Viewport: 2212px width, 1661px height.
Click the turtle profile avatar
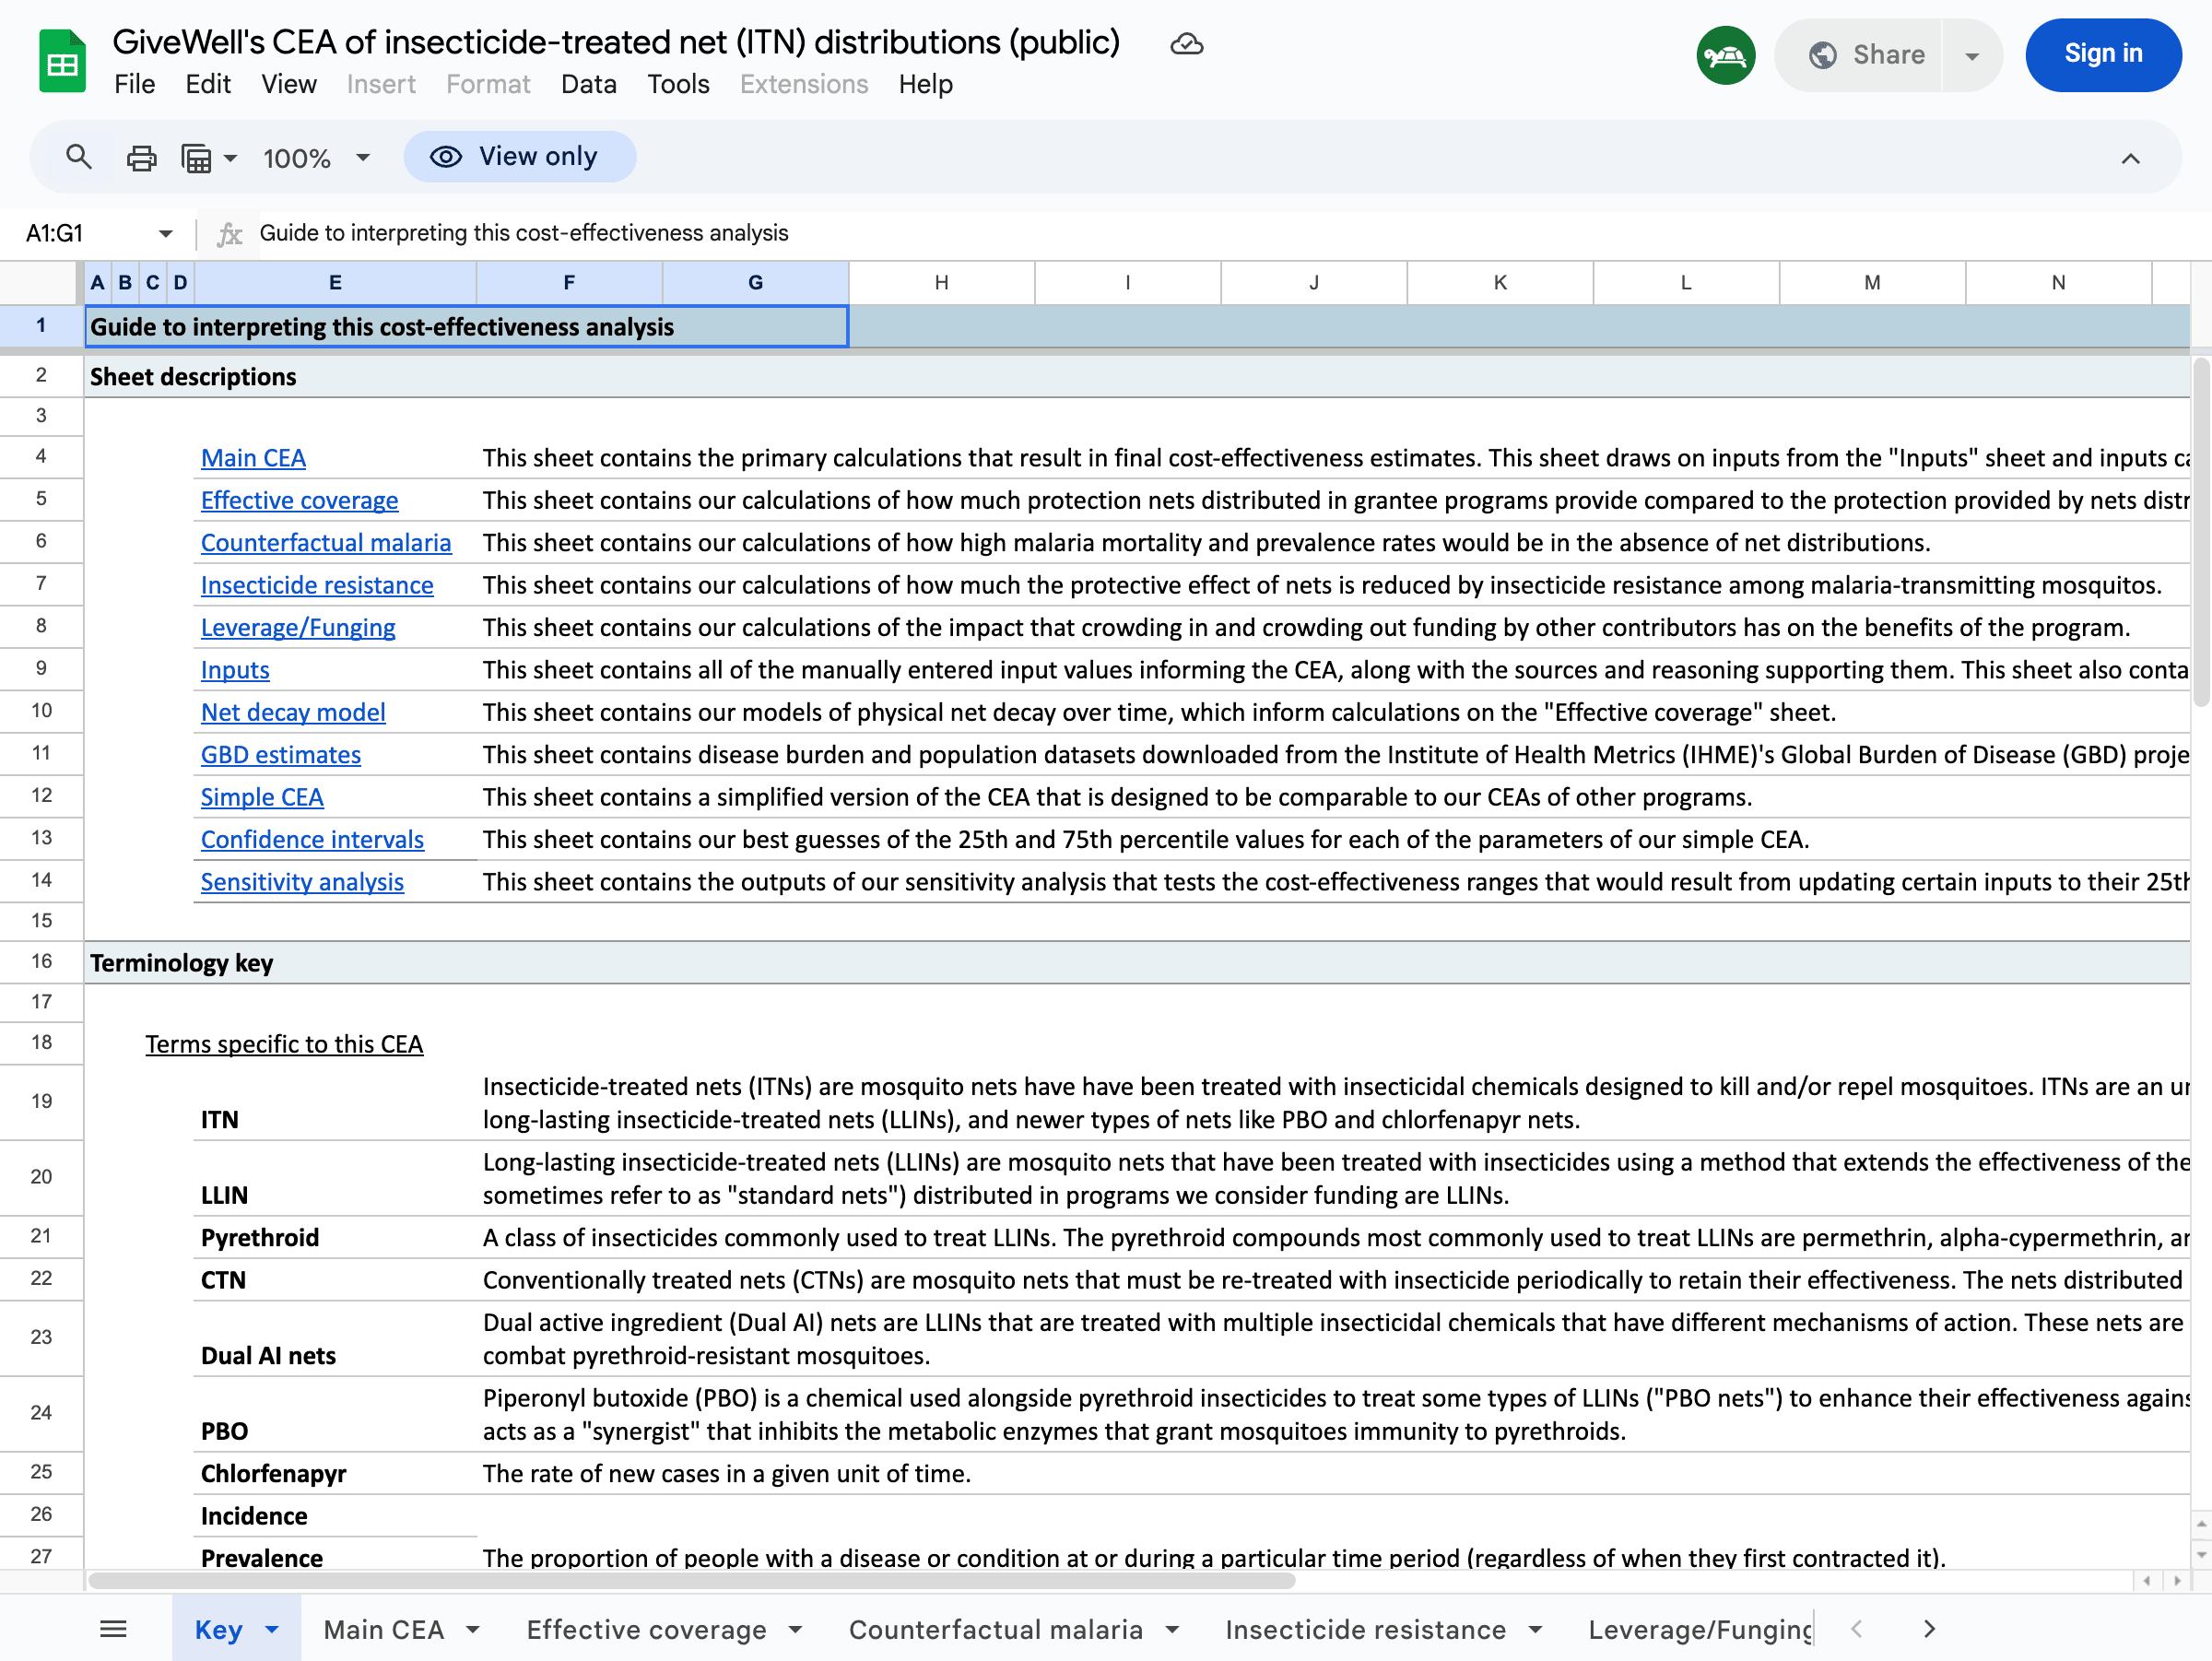coord(1725,55)
